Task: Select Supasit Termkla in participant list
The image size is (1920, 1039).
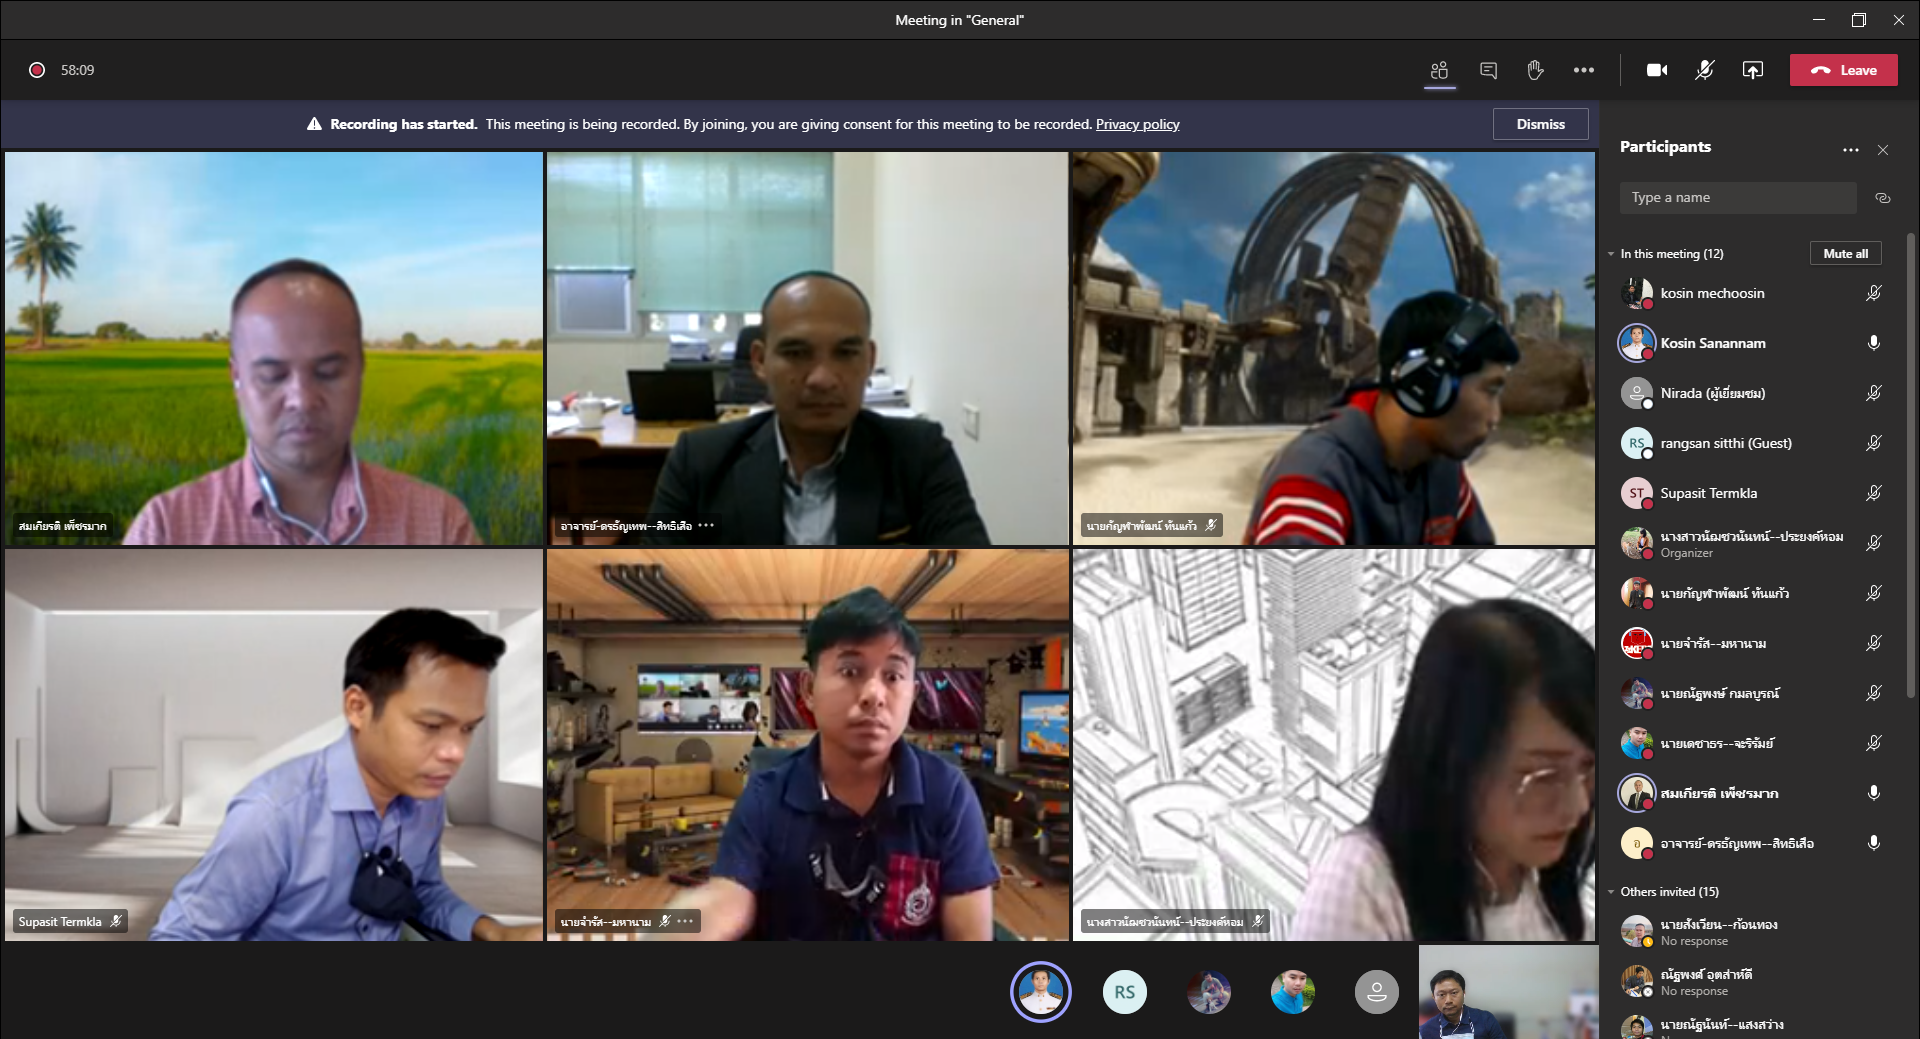Action: tap(1708, 493)
